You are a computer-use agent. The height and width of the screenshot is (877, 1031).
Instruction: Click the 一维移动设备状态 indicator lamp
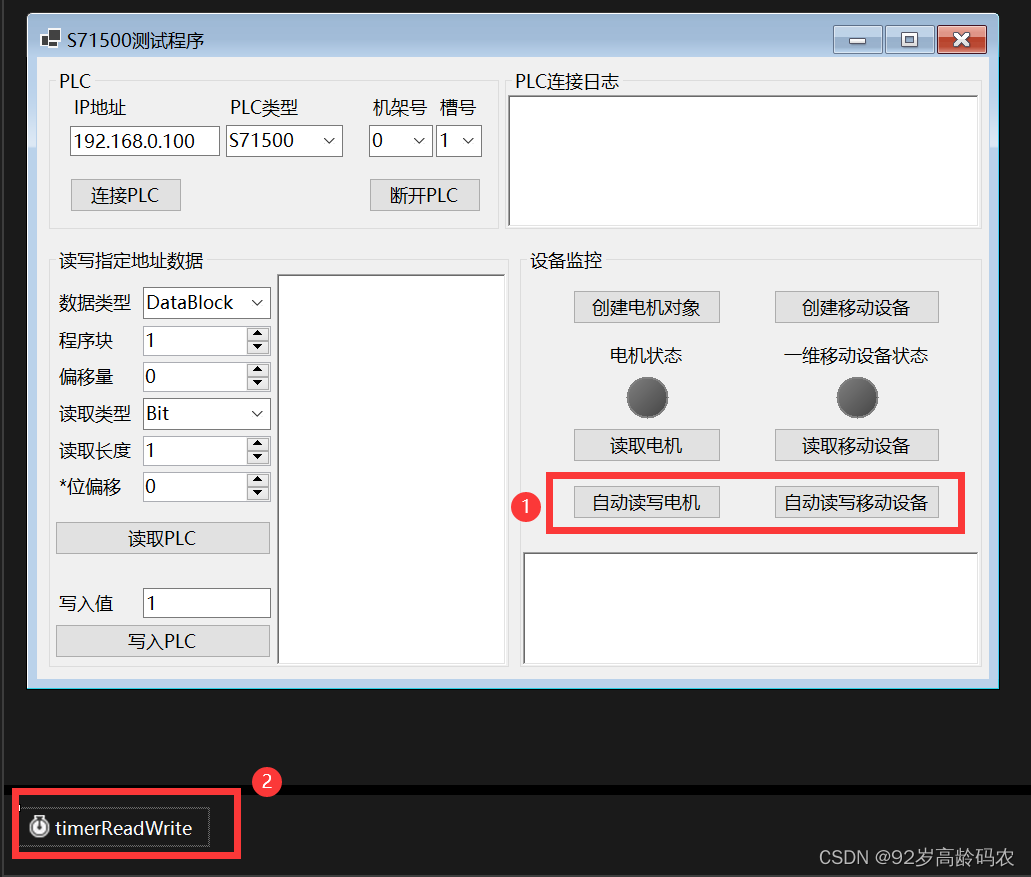point(857,398)
